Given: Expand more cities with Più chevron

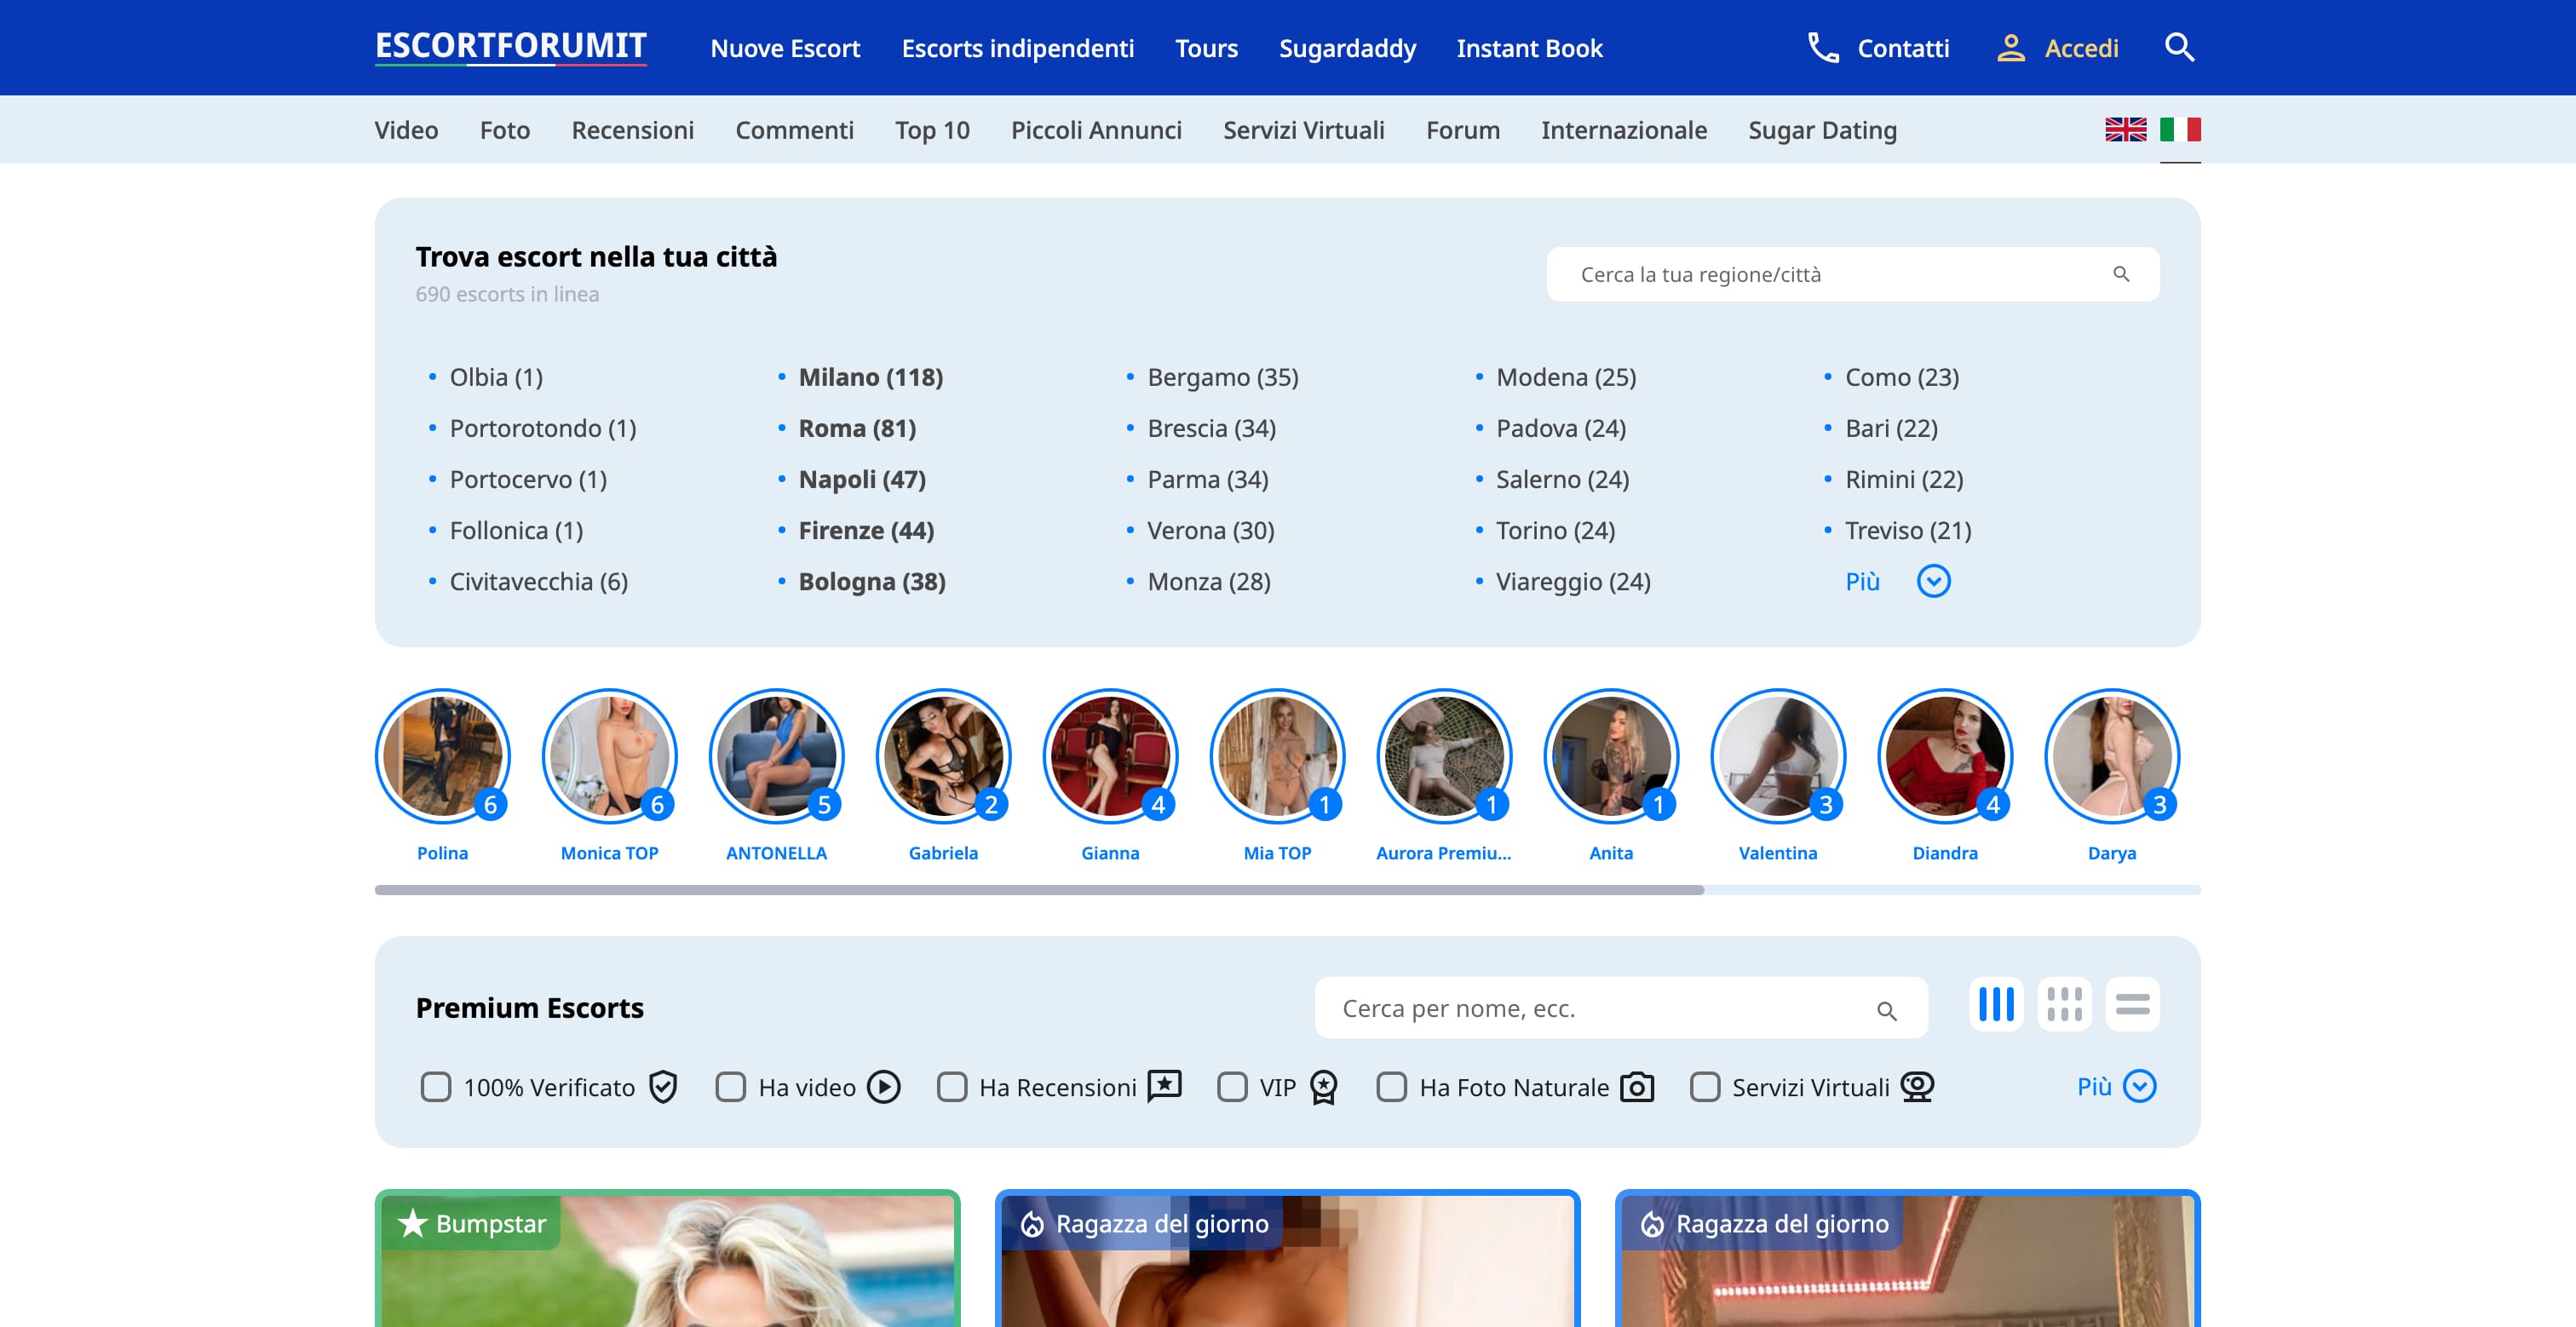Looking at the screenshot, I should (x=1933, y=581).
